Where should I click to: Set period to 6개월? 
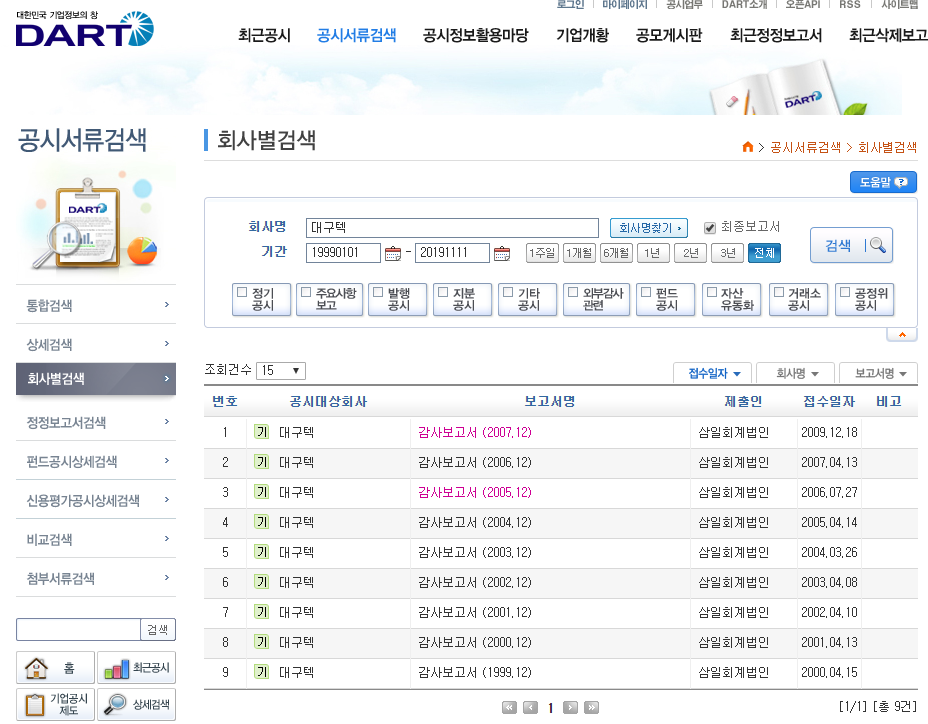tap(616, 253)
